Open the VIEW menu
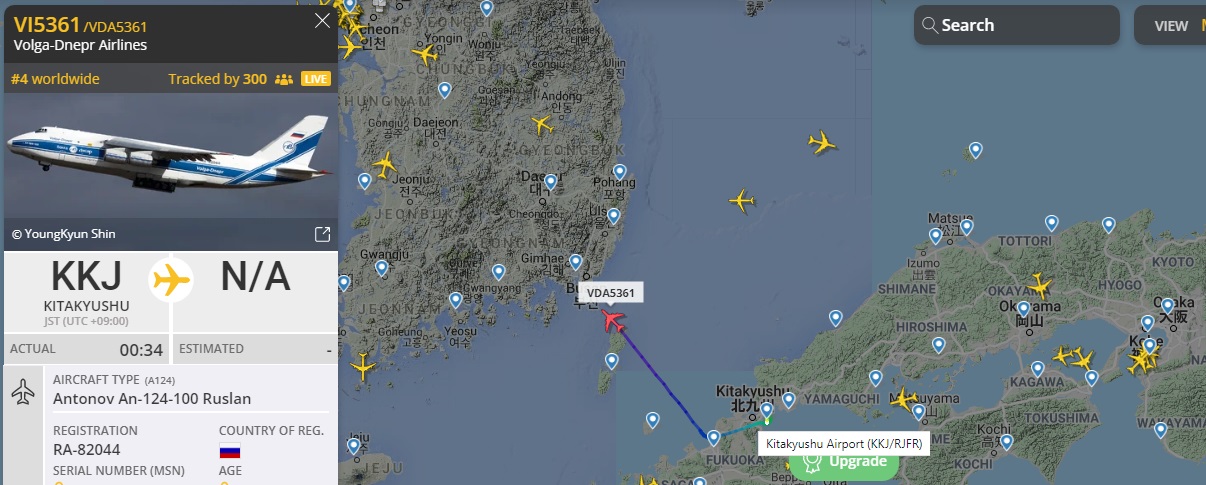 click(x=1171, y=26)
